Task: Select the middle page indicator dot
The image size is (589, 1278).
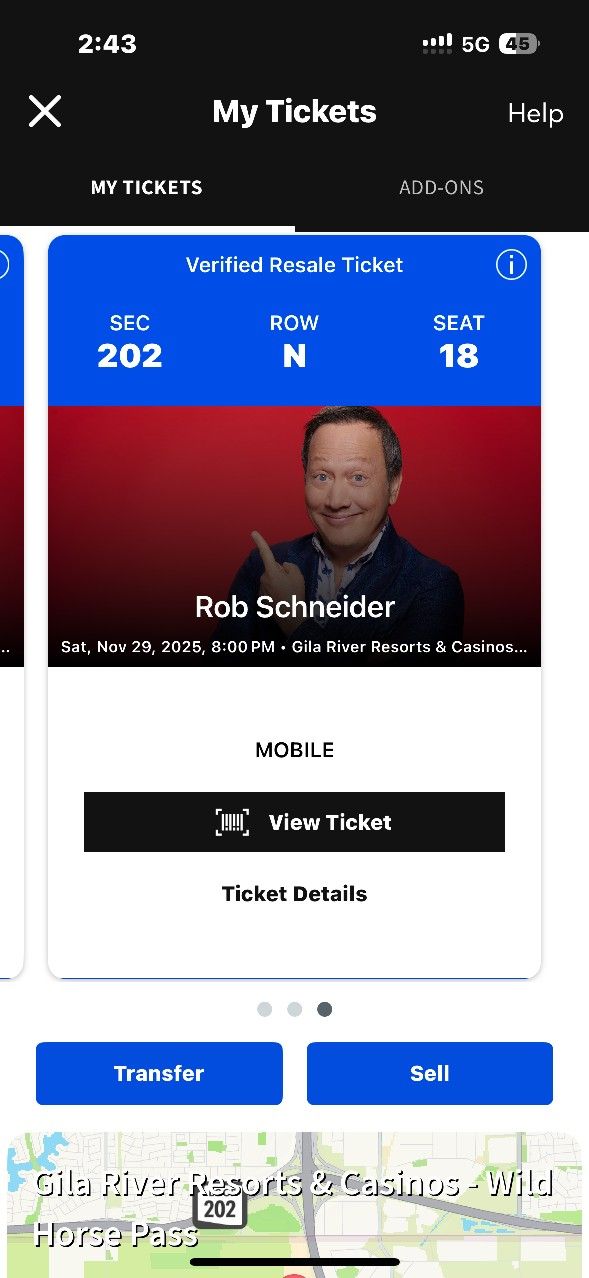Action: [294, 1009]
